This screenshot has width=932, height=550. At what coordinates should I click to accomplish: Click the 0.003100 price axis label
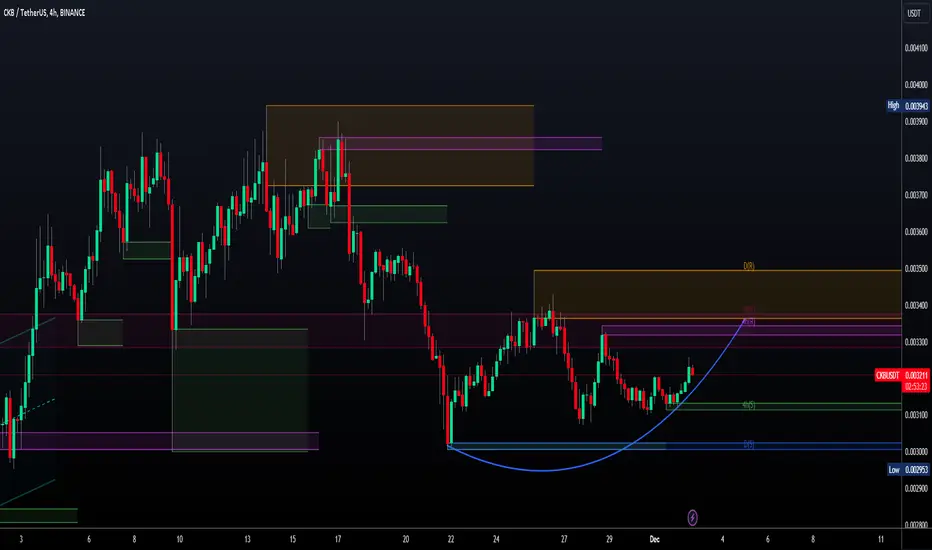[916, 415]
